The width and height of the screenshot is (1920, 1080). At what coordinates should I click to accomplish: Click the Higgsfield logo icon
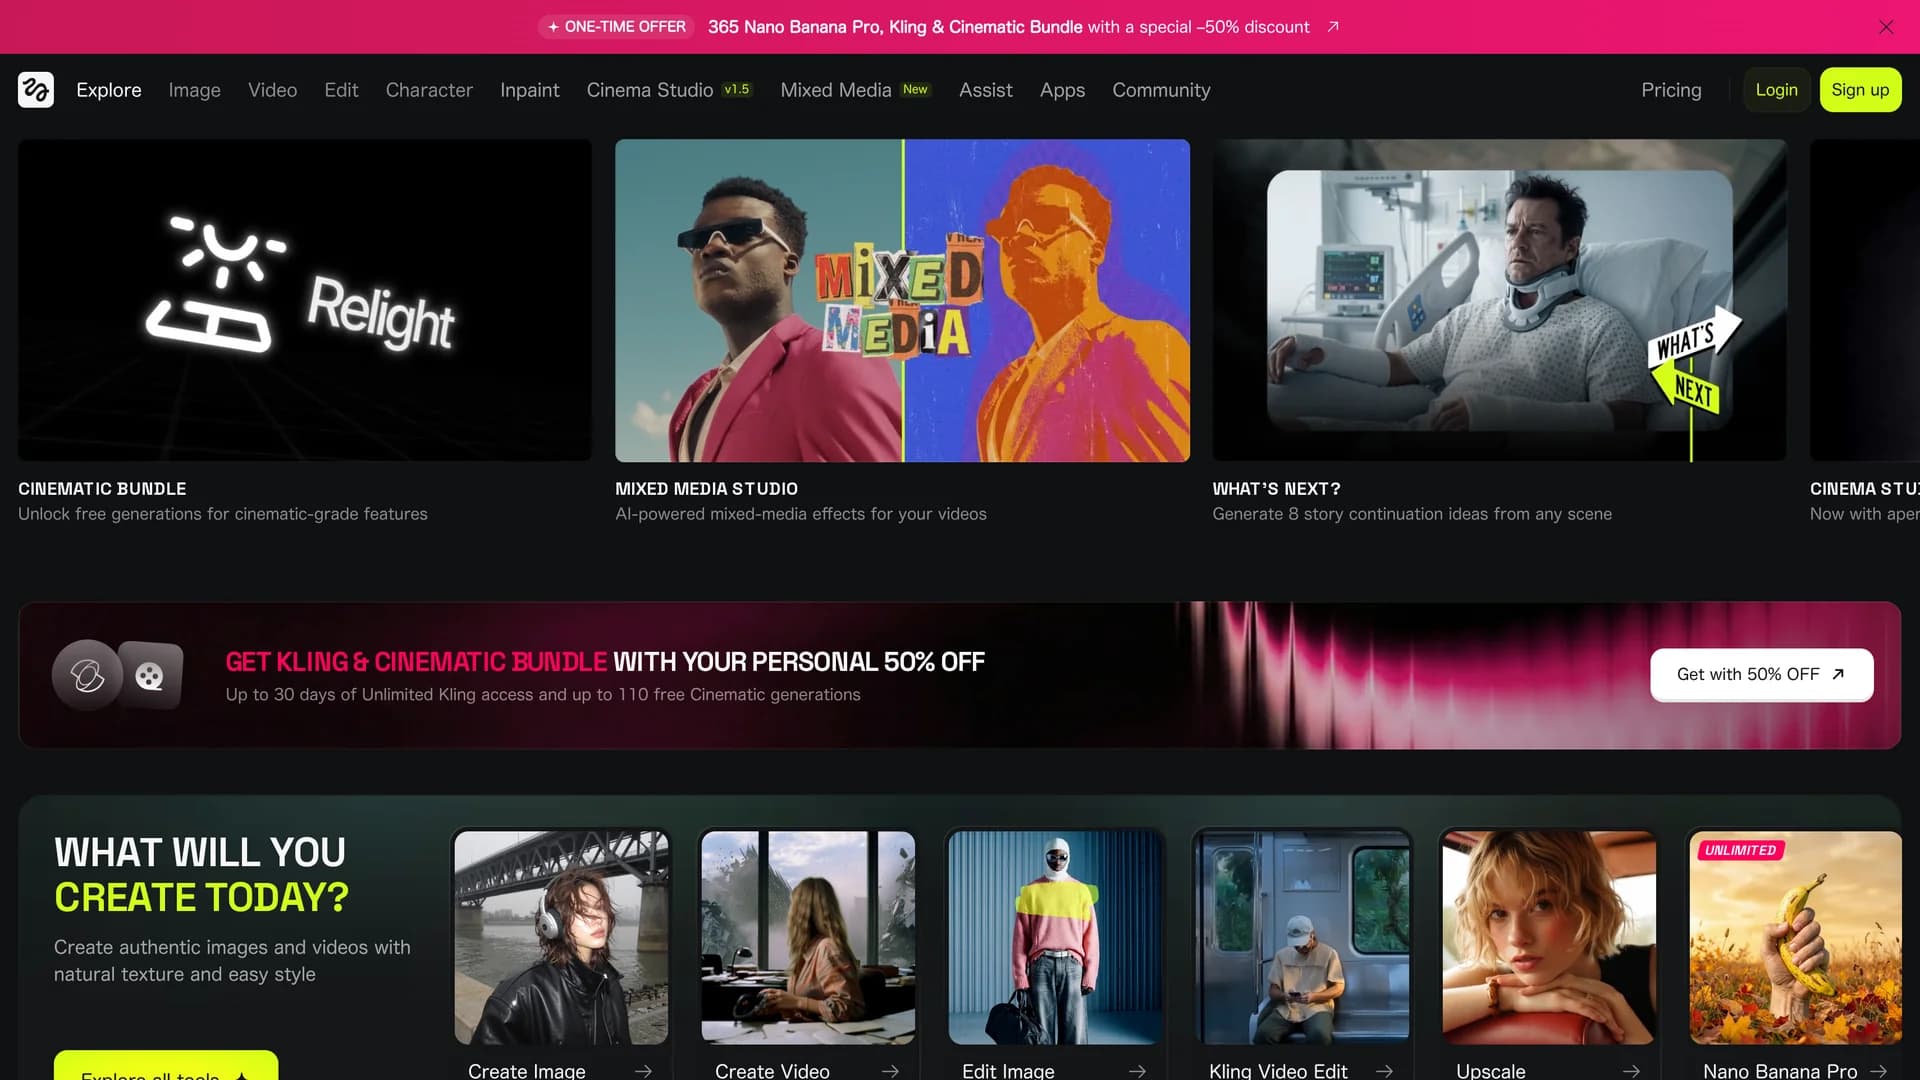click(36, 90)
